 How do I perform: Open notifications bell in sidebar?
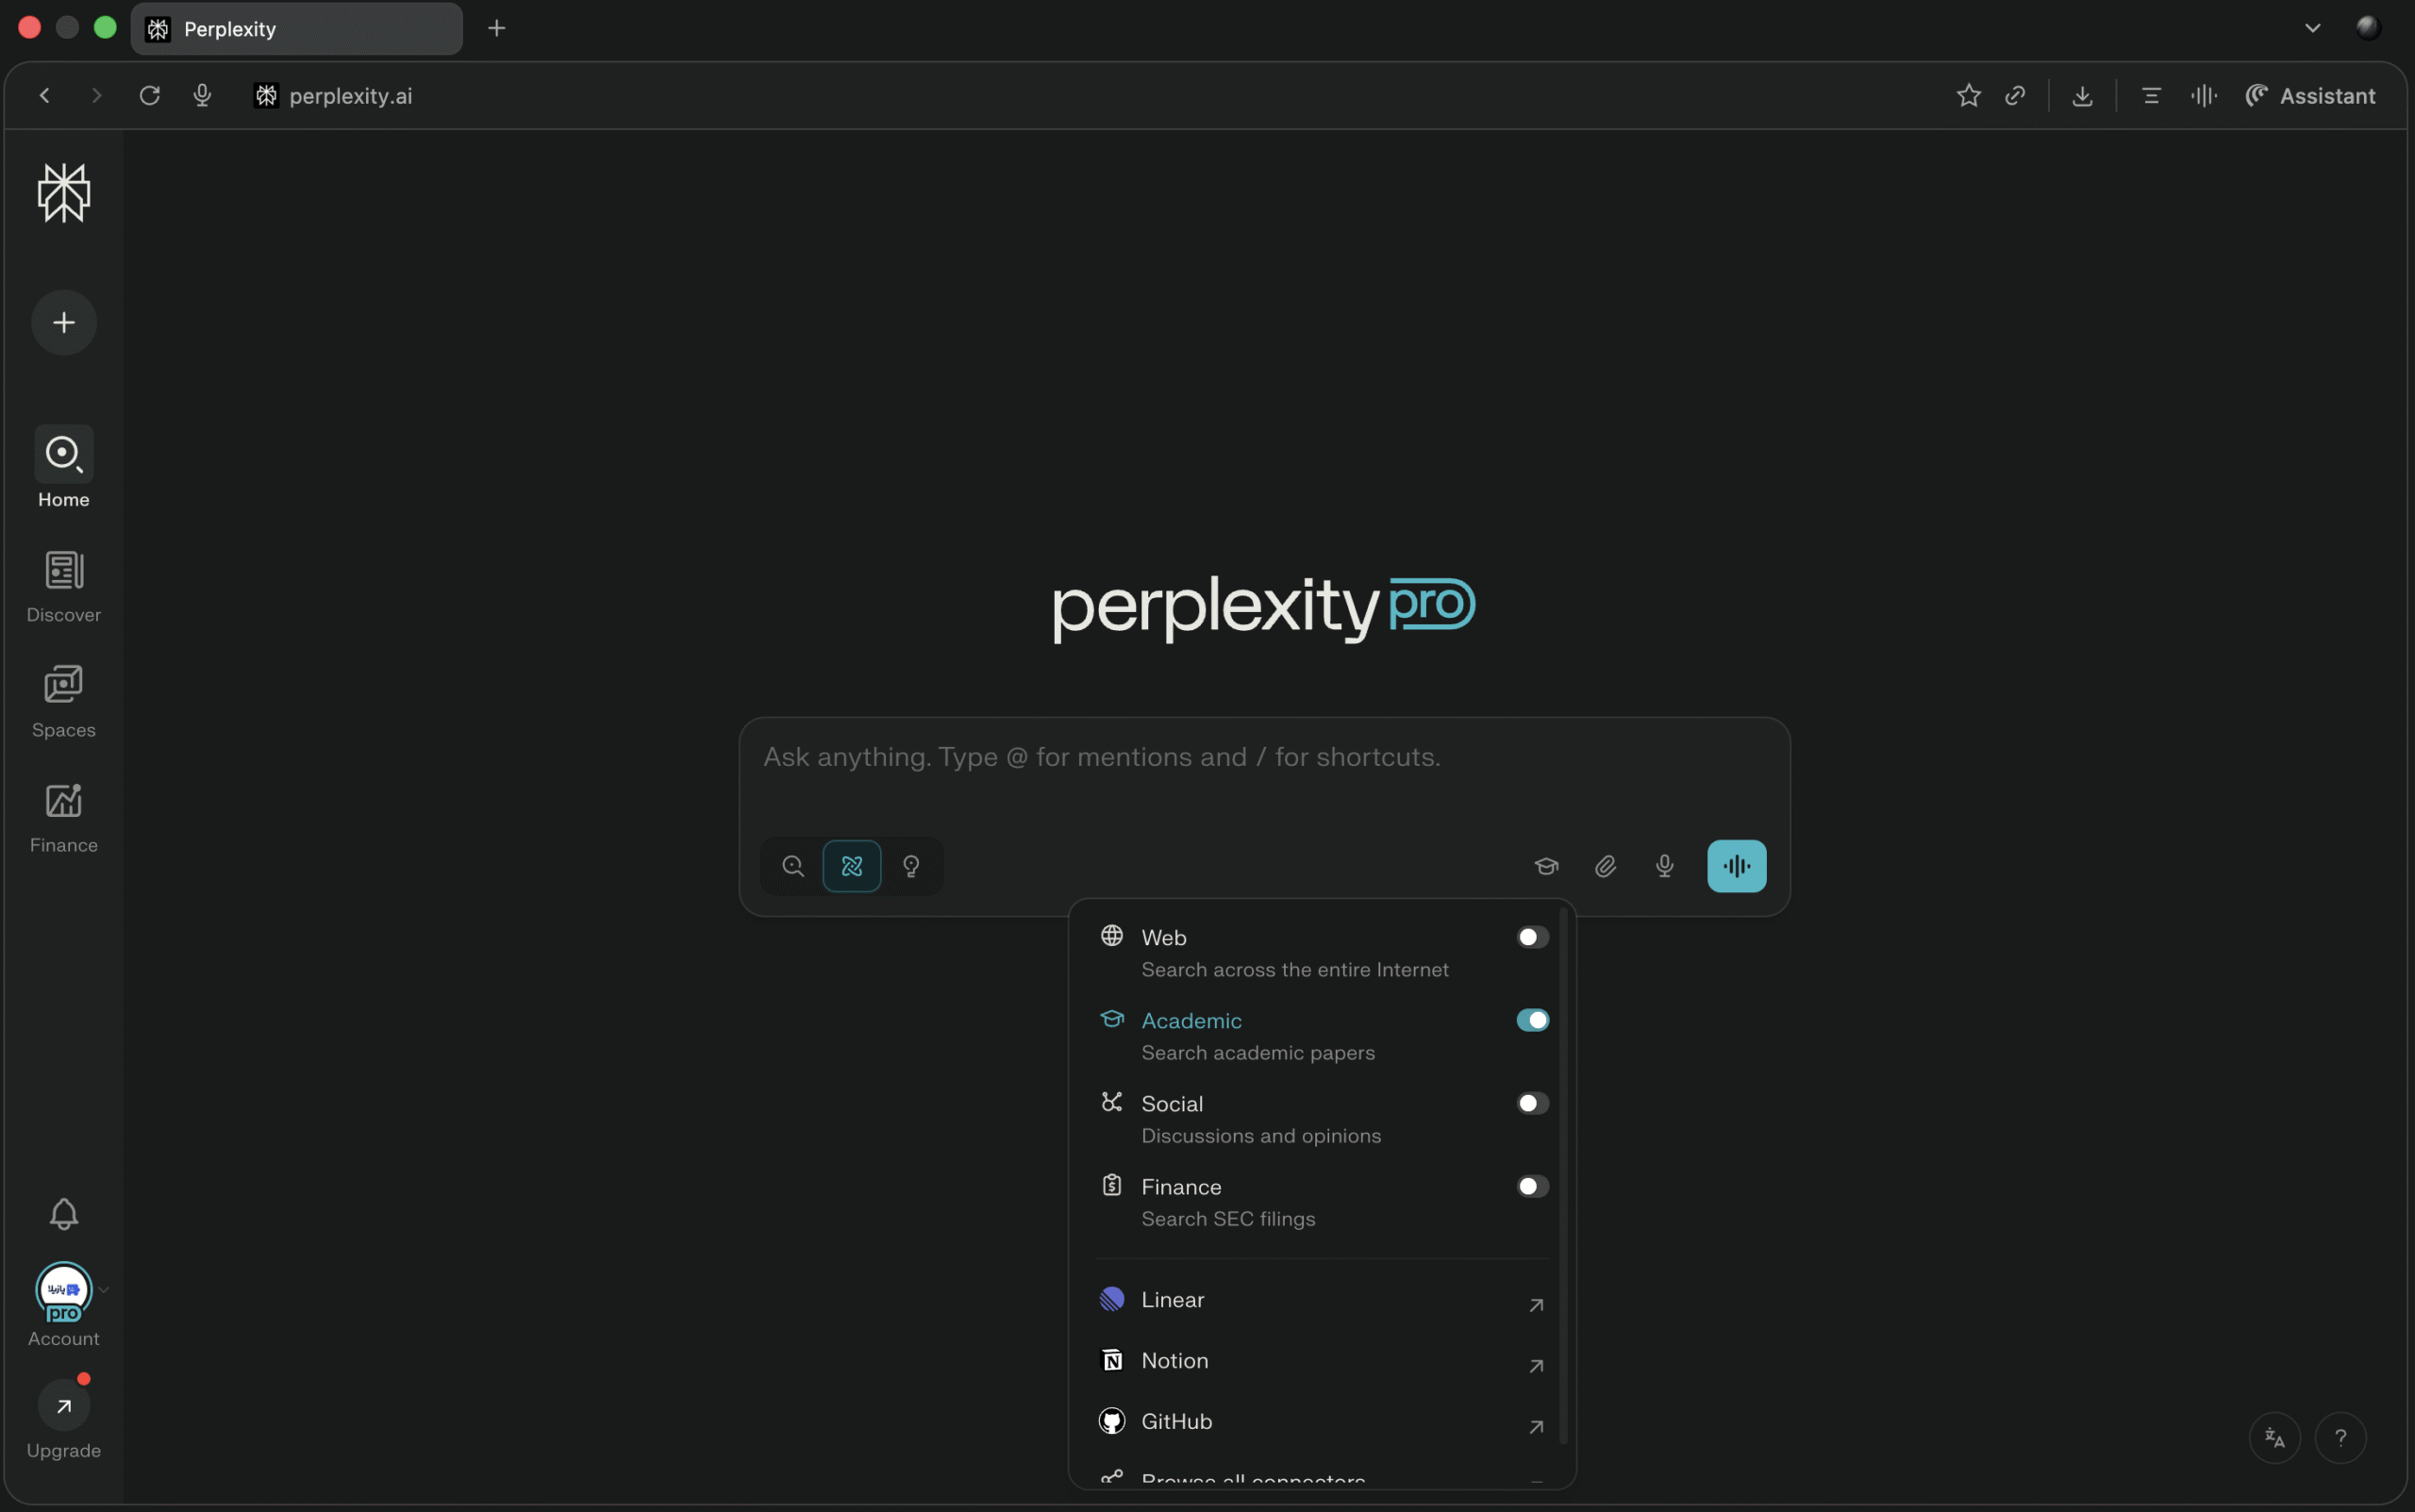coord(64,1214)
